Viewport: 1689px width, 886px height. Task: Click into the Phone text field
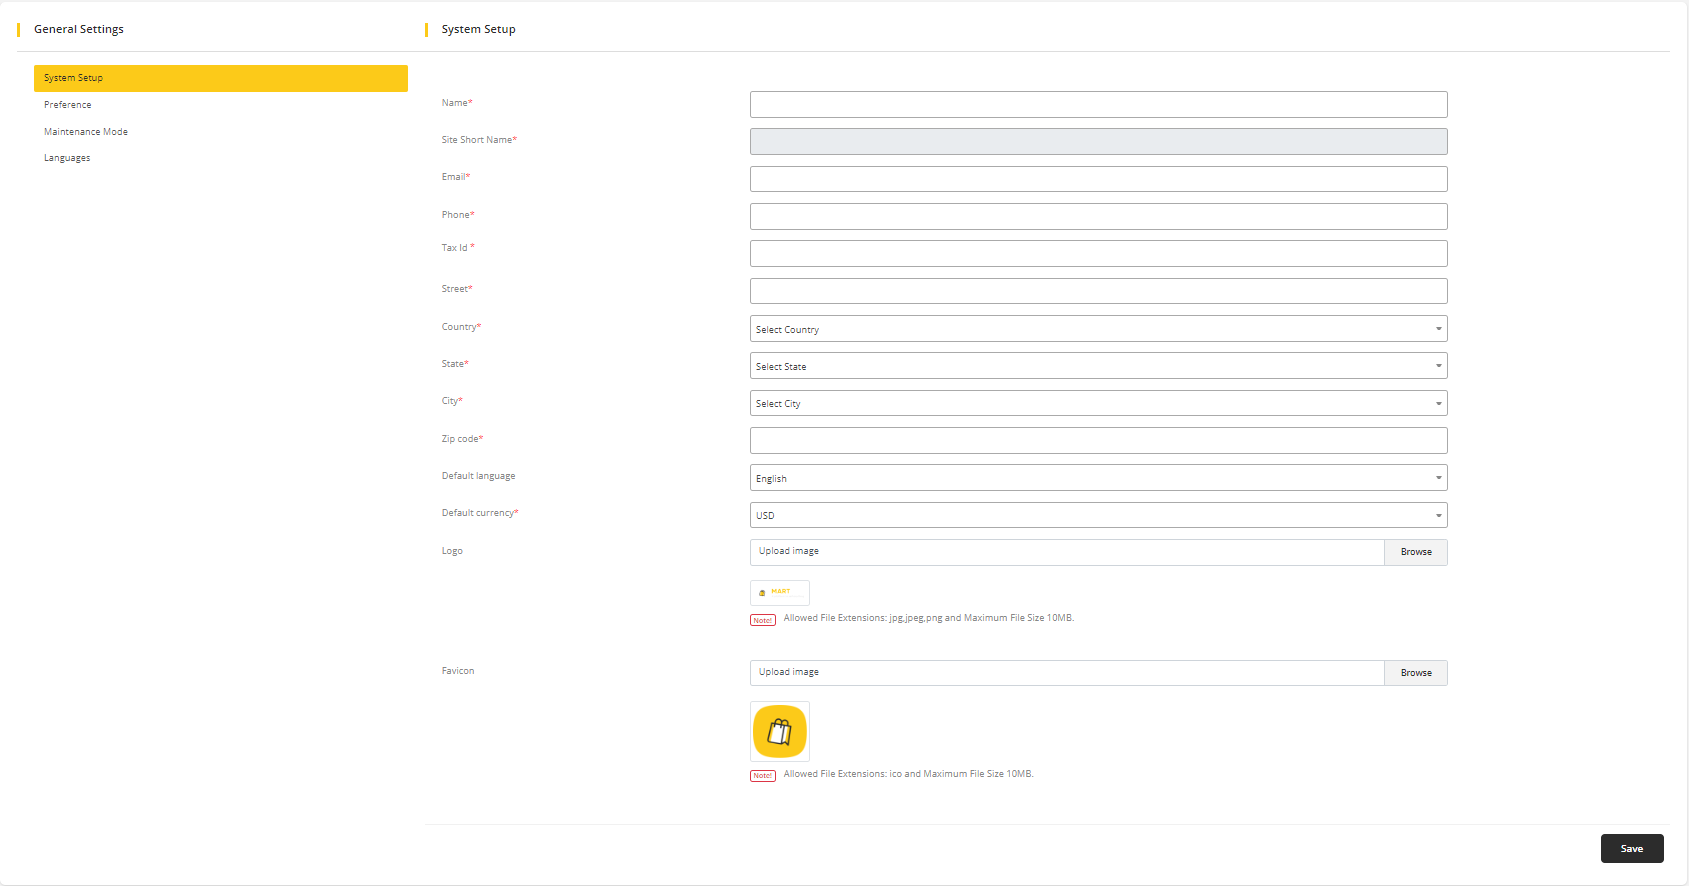(x=1097, y=216)
